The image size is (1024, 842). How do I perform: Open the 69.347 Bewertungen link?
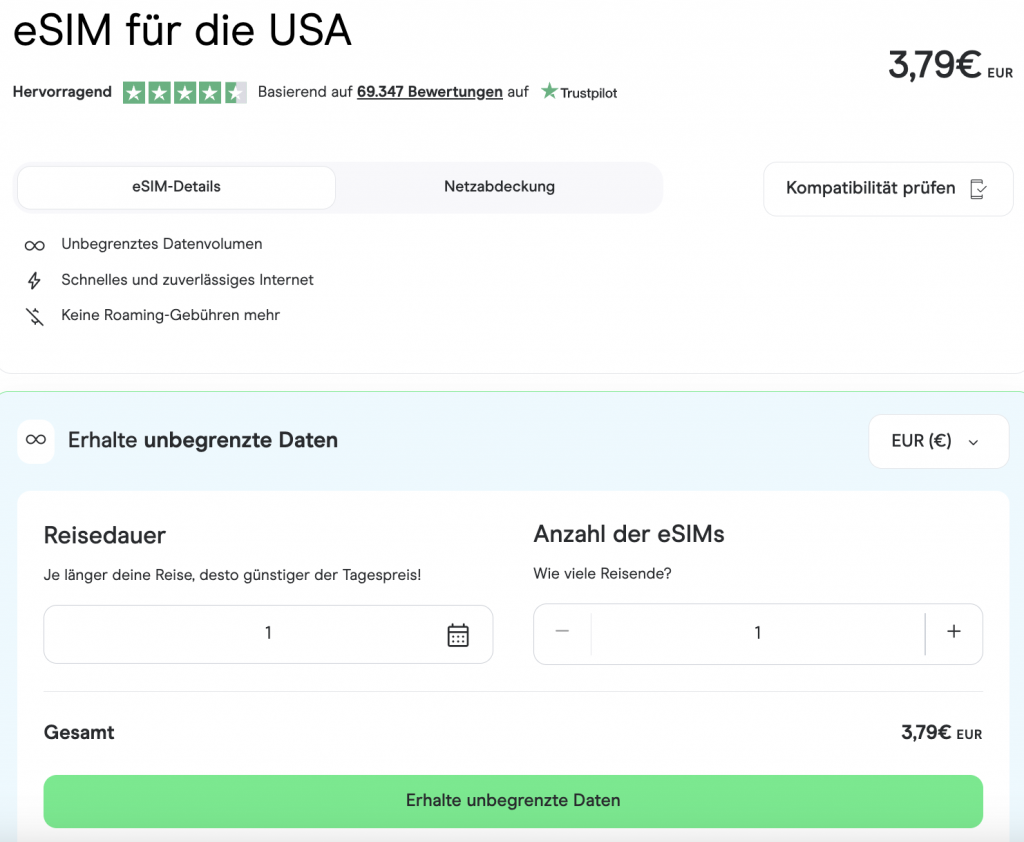[x=429, y=91]
